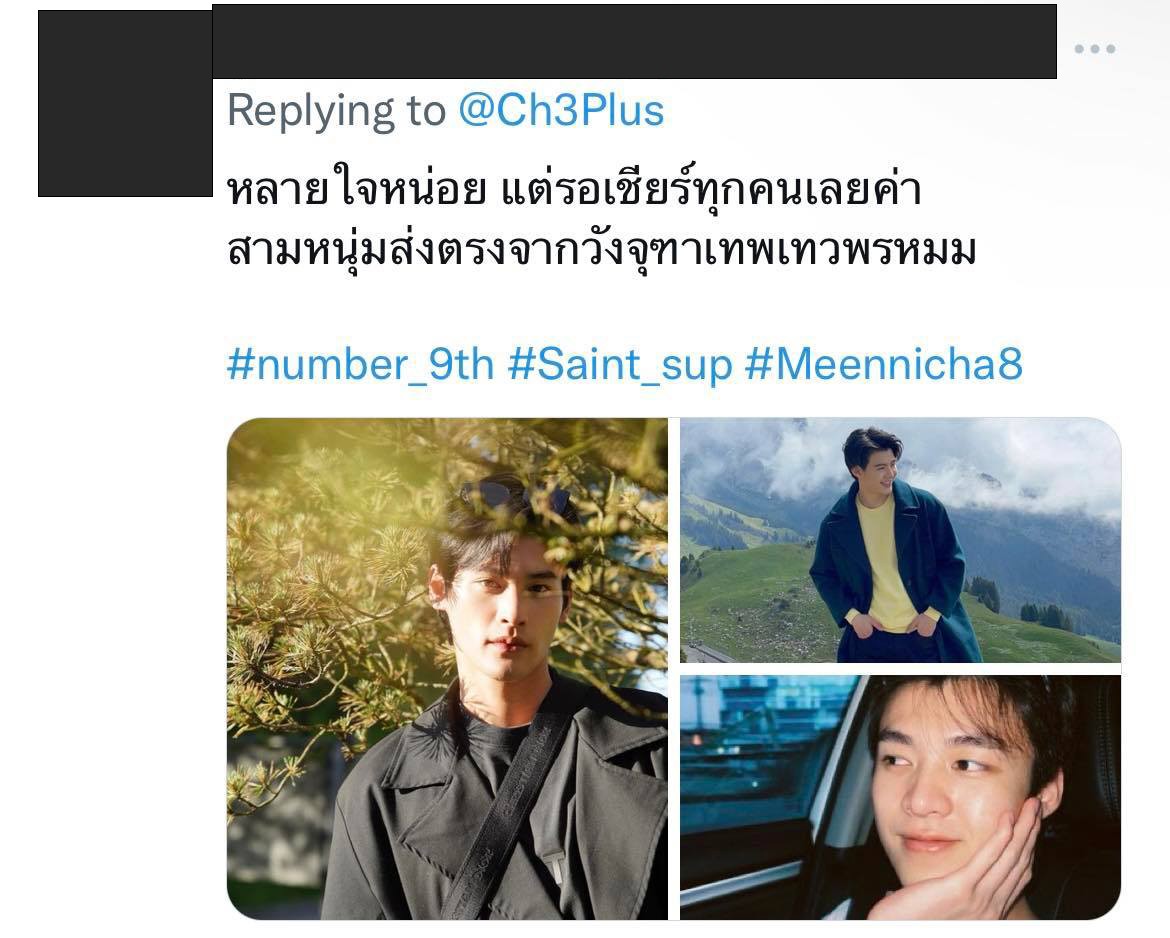Click the first line of Thai tweet text
This screenshot has height=938, width=1170.
click(574, 190)
